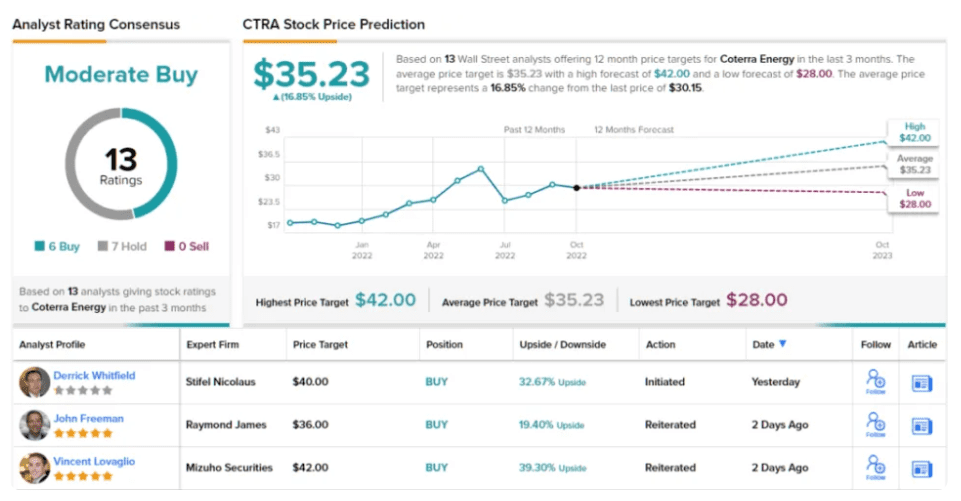961x501 pixels.
Task: Follow analyst Derrick Whitfield
Action: coord(876,381)
